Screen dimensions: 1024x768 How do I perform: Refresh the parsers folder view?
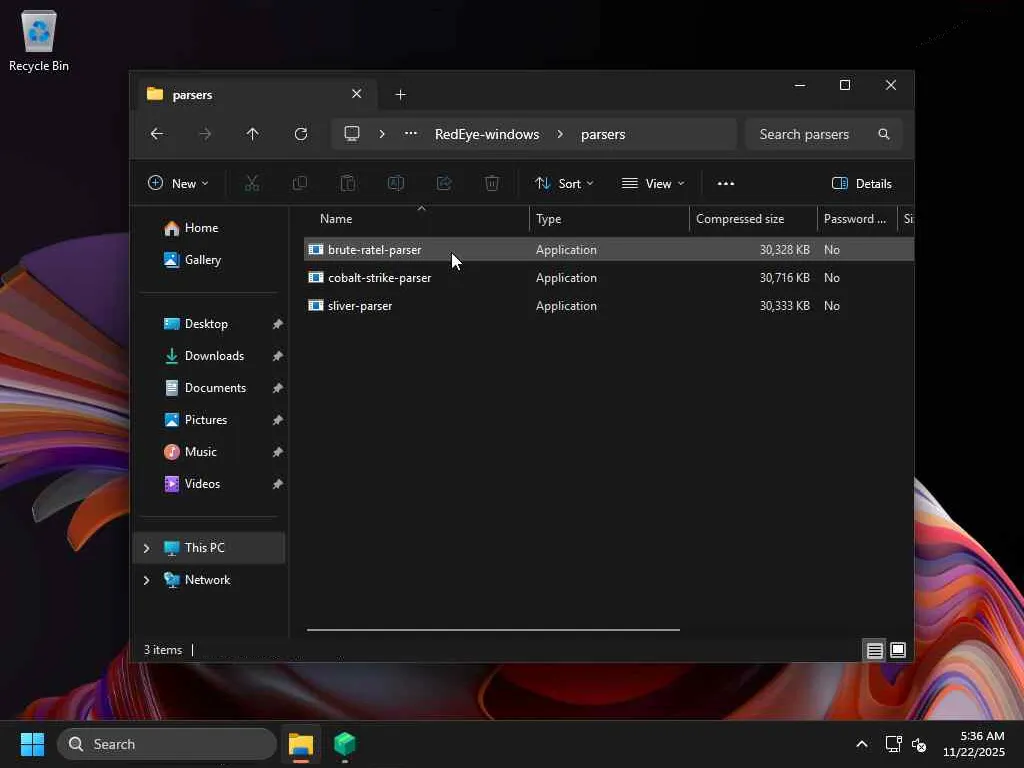point(301,134)
